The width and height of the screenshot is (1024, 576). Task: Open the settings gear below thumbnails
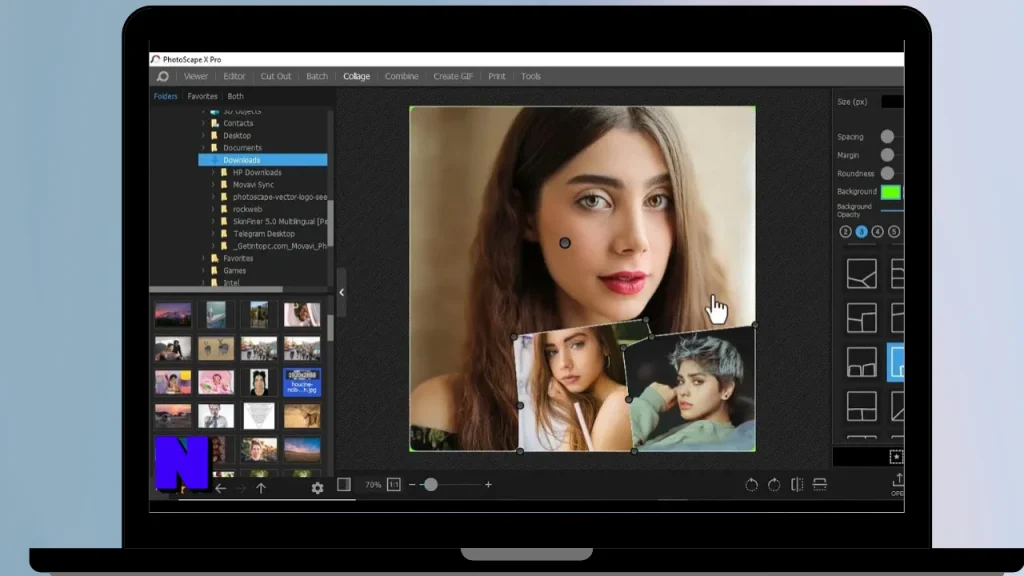point(317,488)
